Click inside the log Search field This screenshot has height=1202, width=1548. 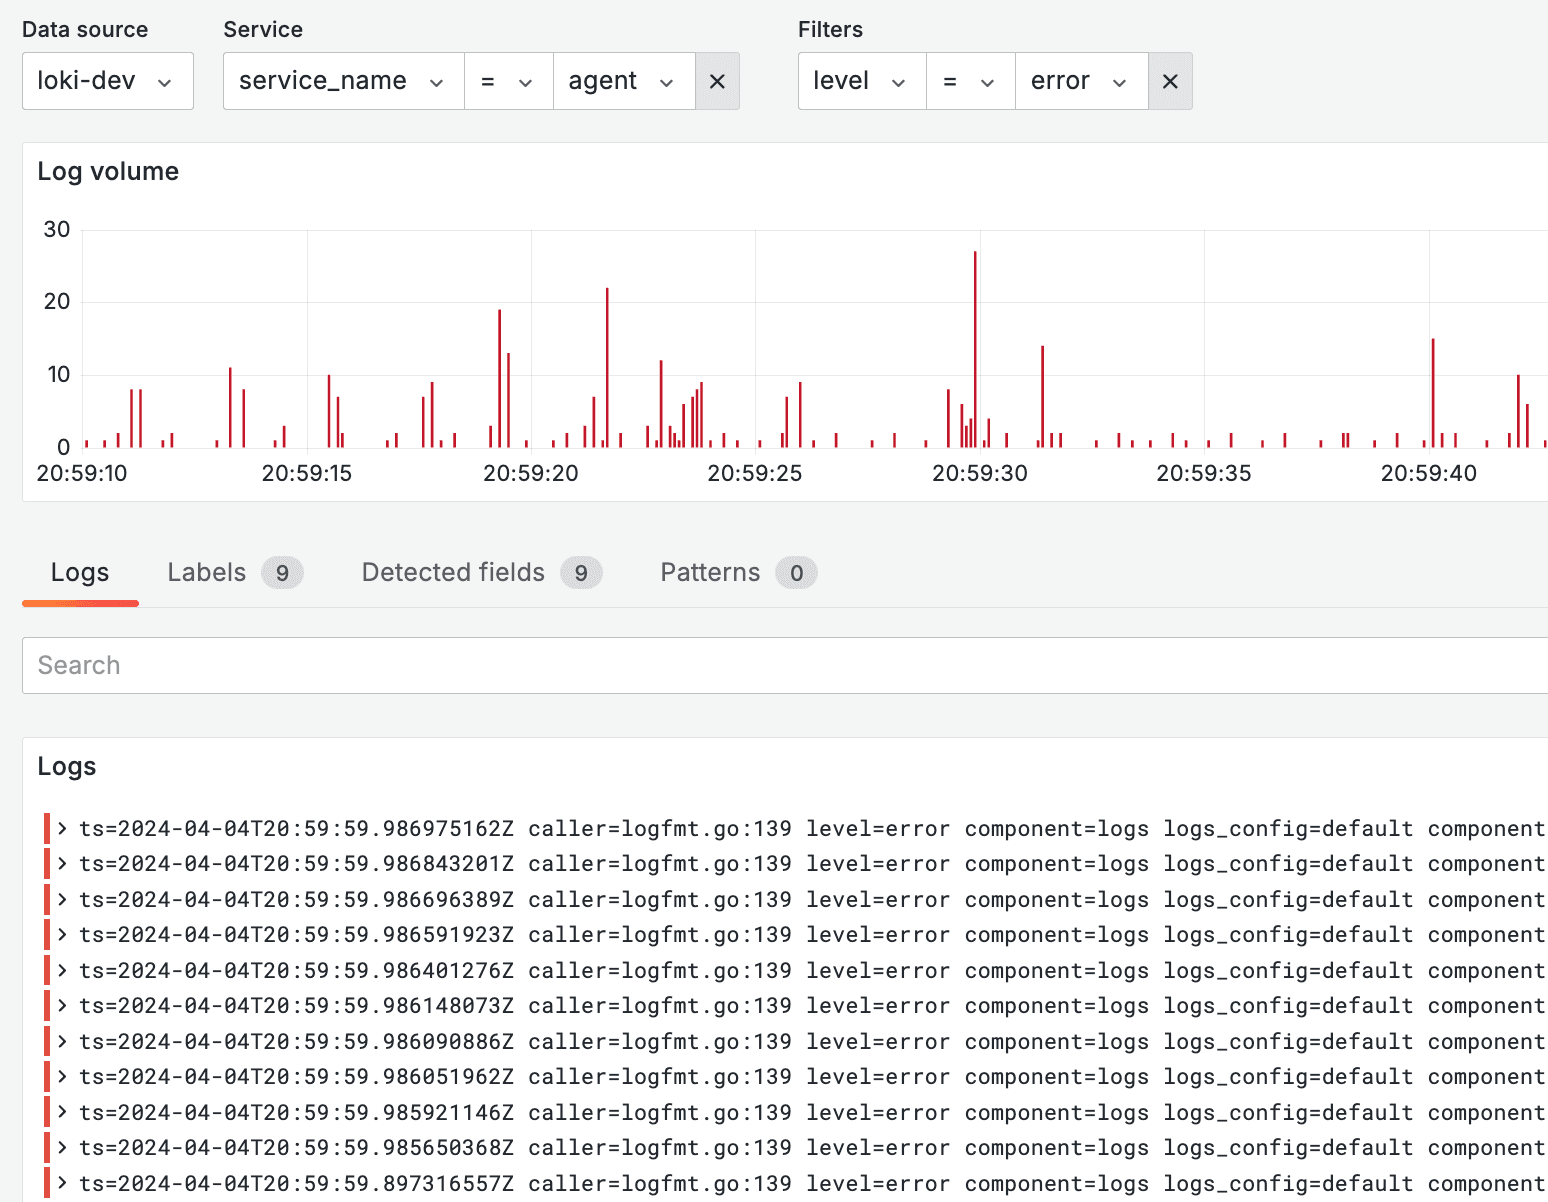[400, 665]
